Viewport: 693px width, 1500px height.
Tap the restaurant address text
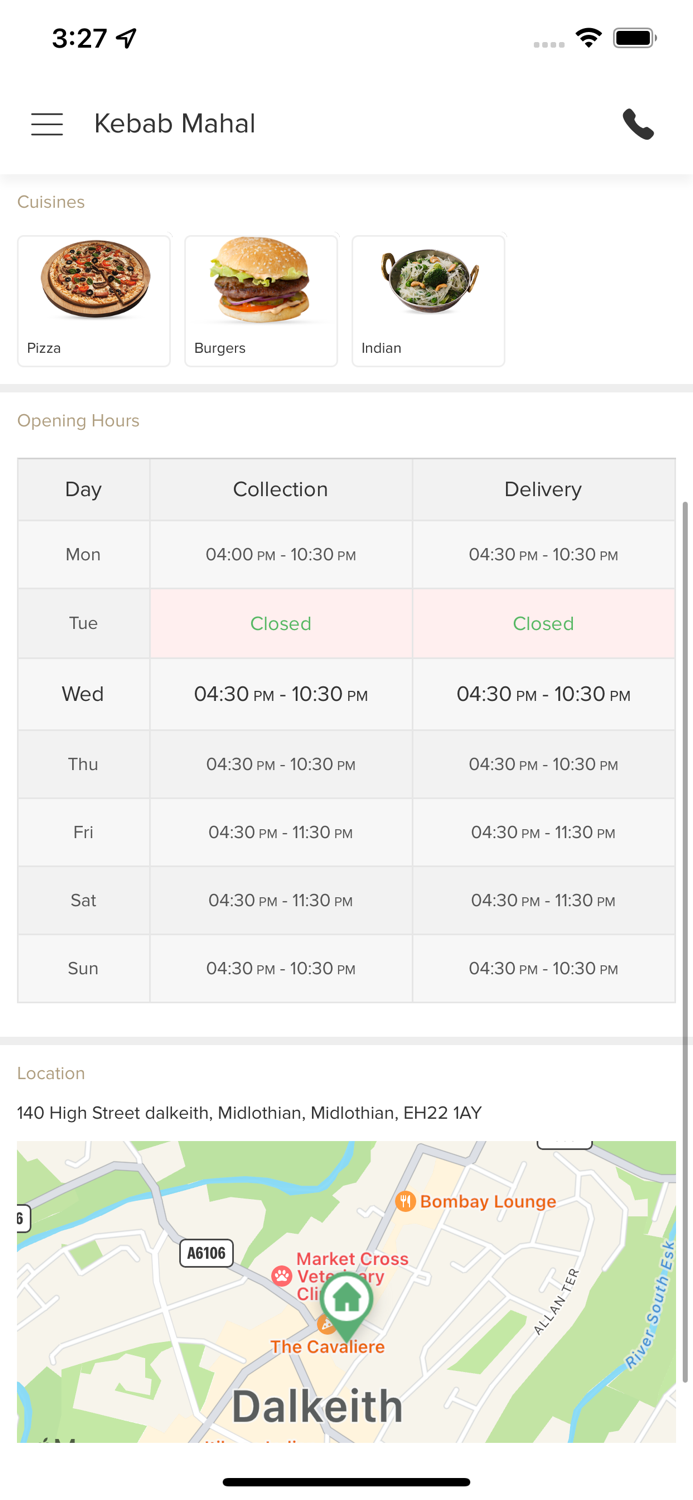click(249, 1113)
